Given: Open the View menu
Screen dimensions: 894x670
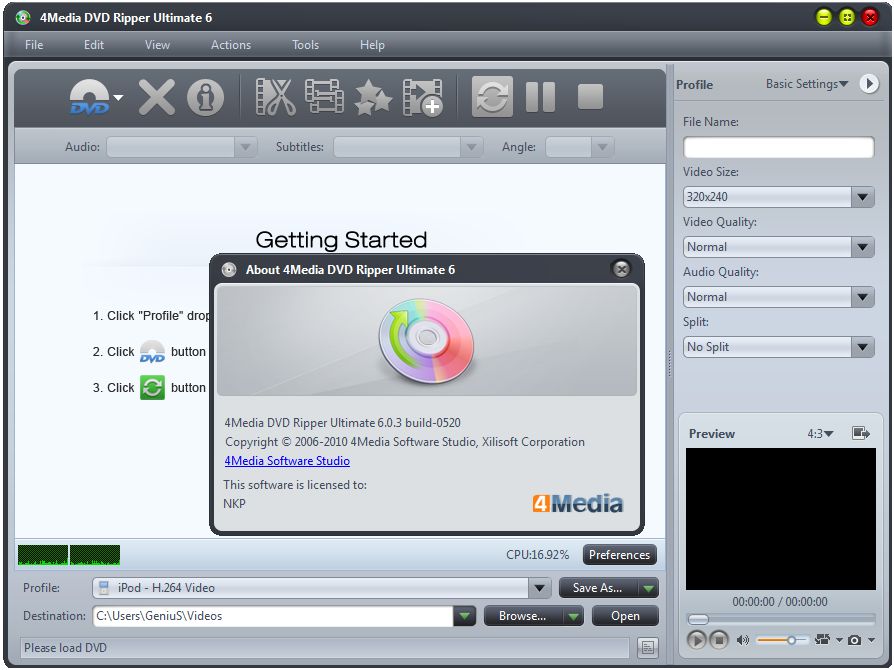Looking at the screenshot, I should click(x=157, y=44).
